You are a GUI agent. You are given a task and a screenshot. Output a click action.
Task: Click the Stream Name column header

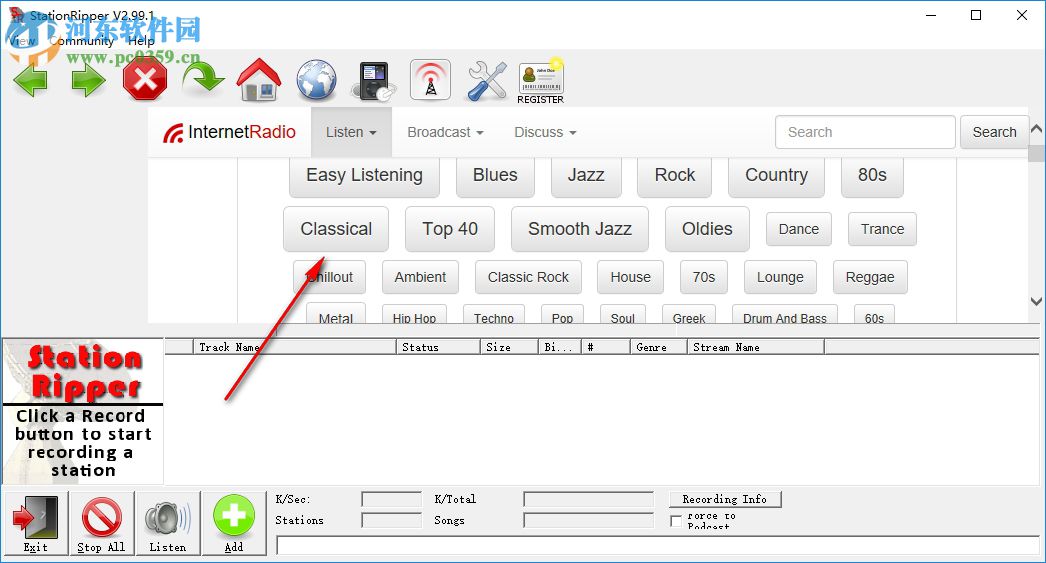(x=756, y=347)
